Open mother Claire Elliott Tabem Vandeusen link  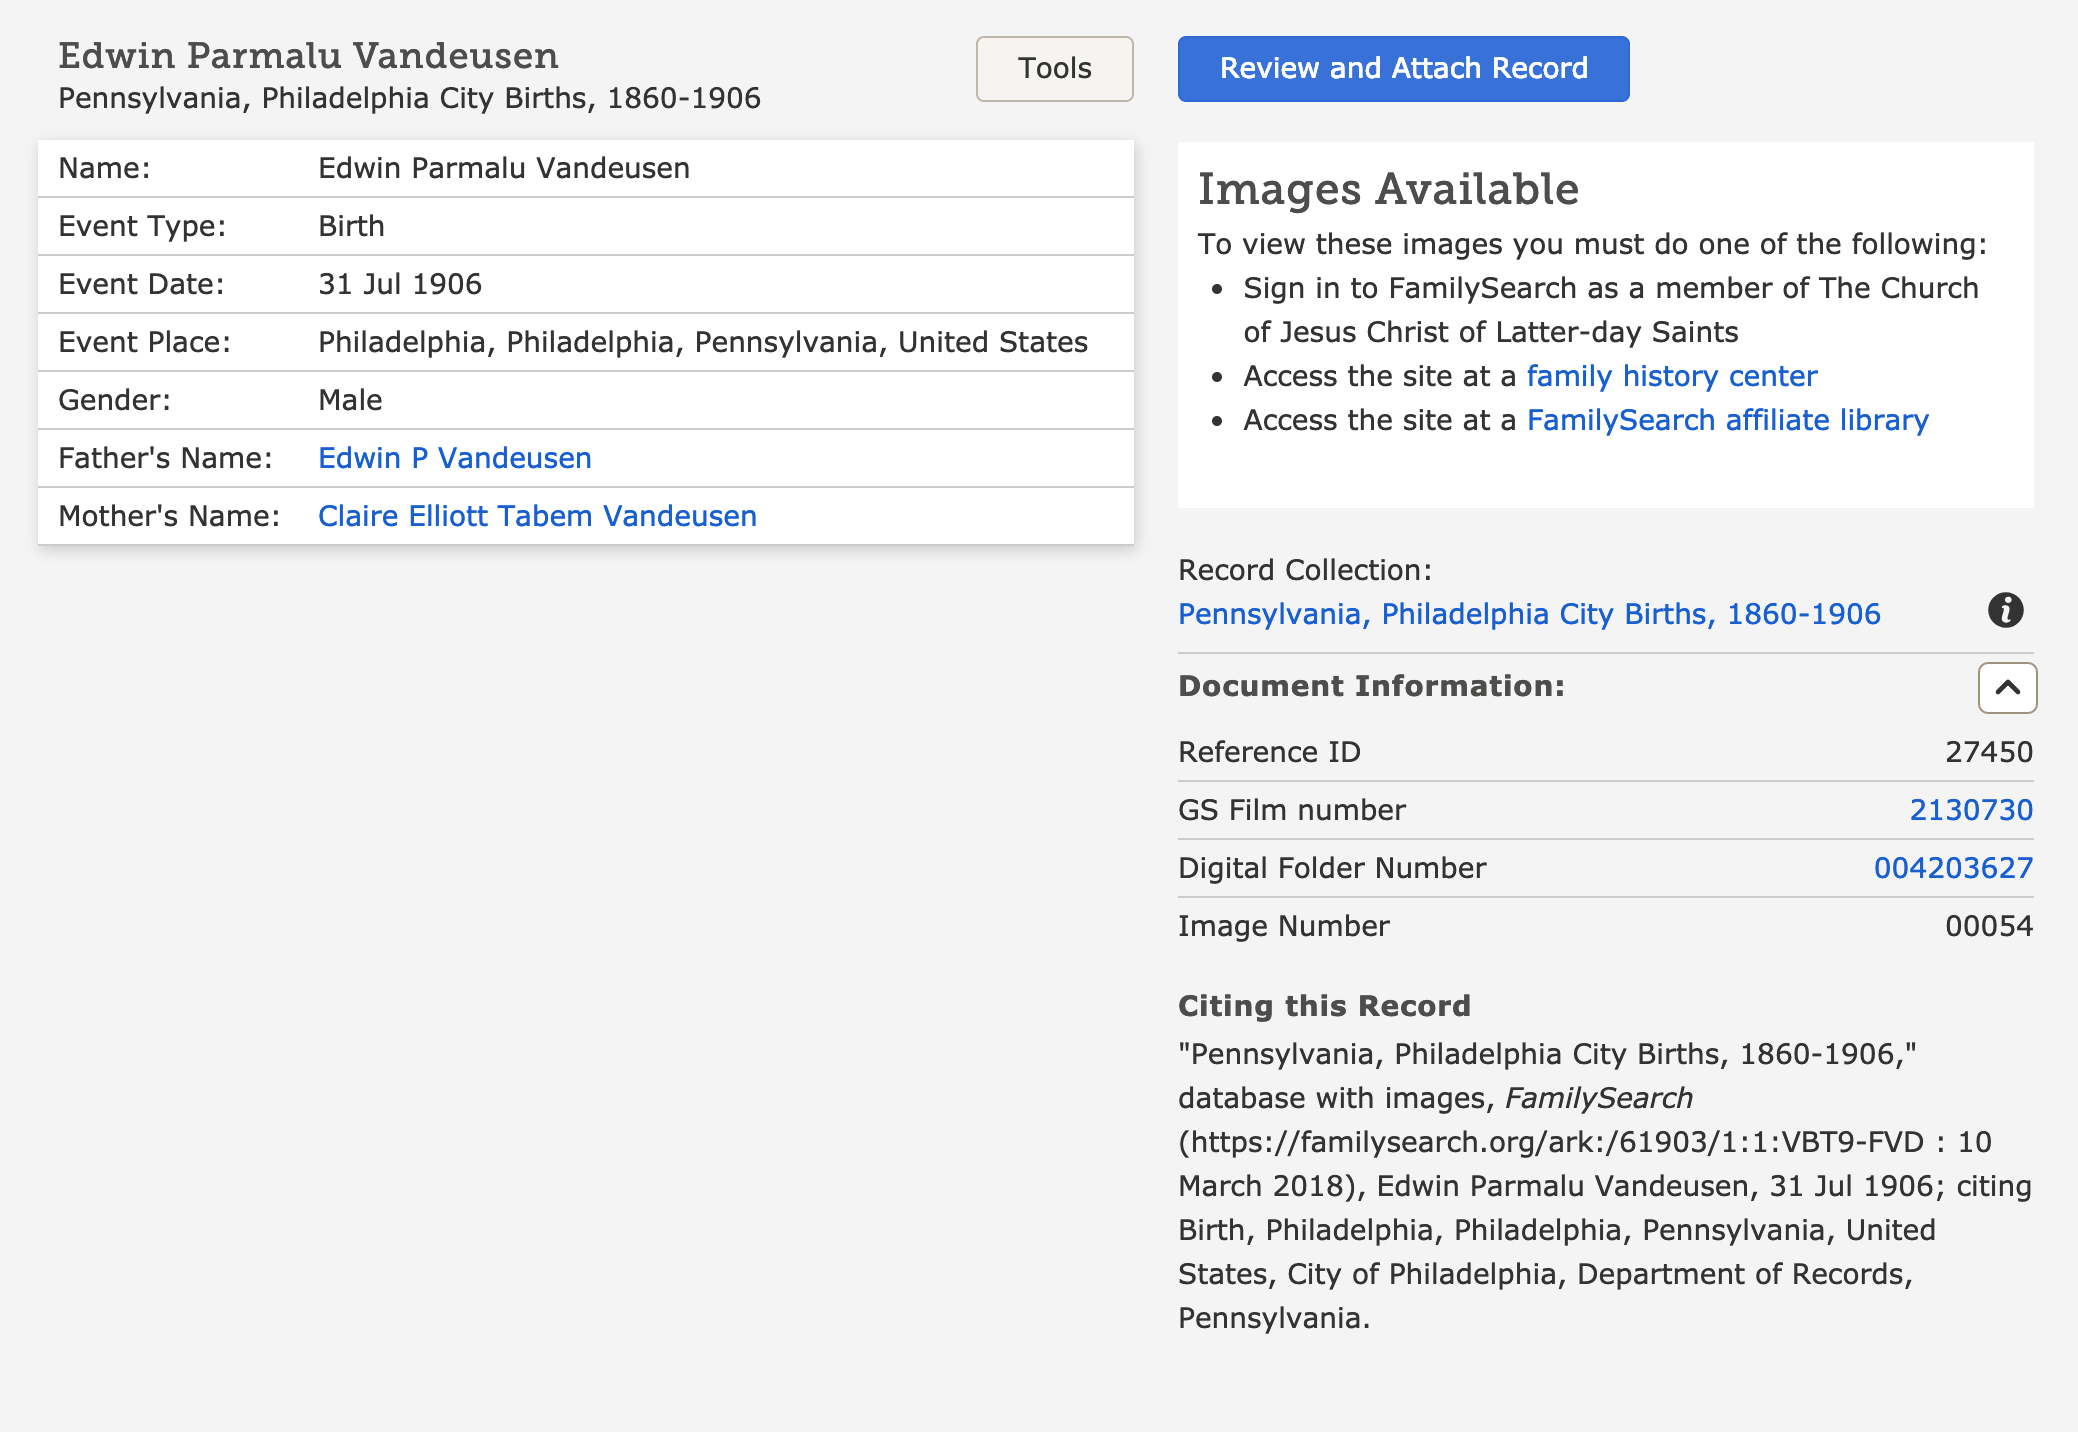click(x=537, y=516)
